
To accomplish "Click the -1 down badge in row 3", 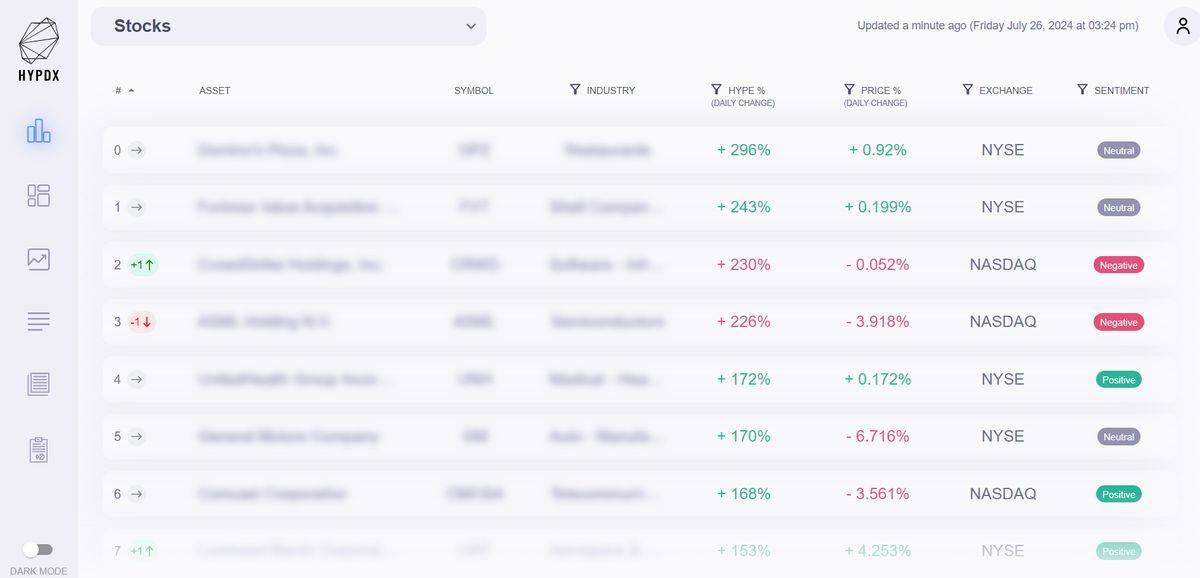I will 141,322.
